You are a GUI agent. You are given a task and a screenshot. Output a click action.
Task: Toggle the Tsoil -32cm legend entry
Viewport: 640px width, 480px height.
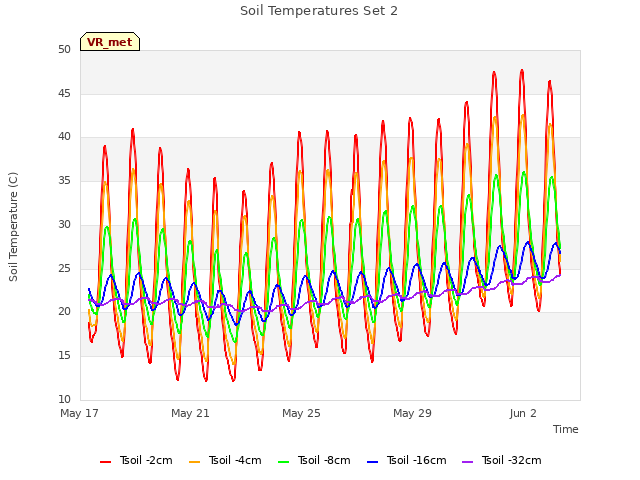pyautogui.click(x=502, y=460)
